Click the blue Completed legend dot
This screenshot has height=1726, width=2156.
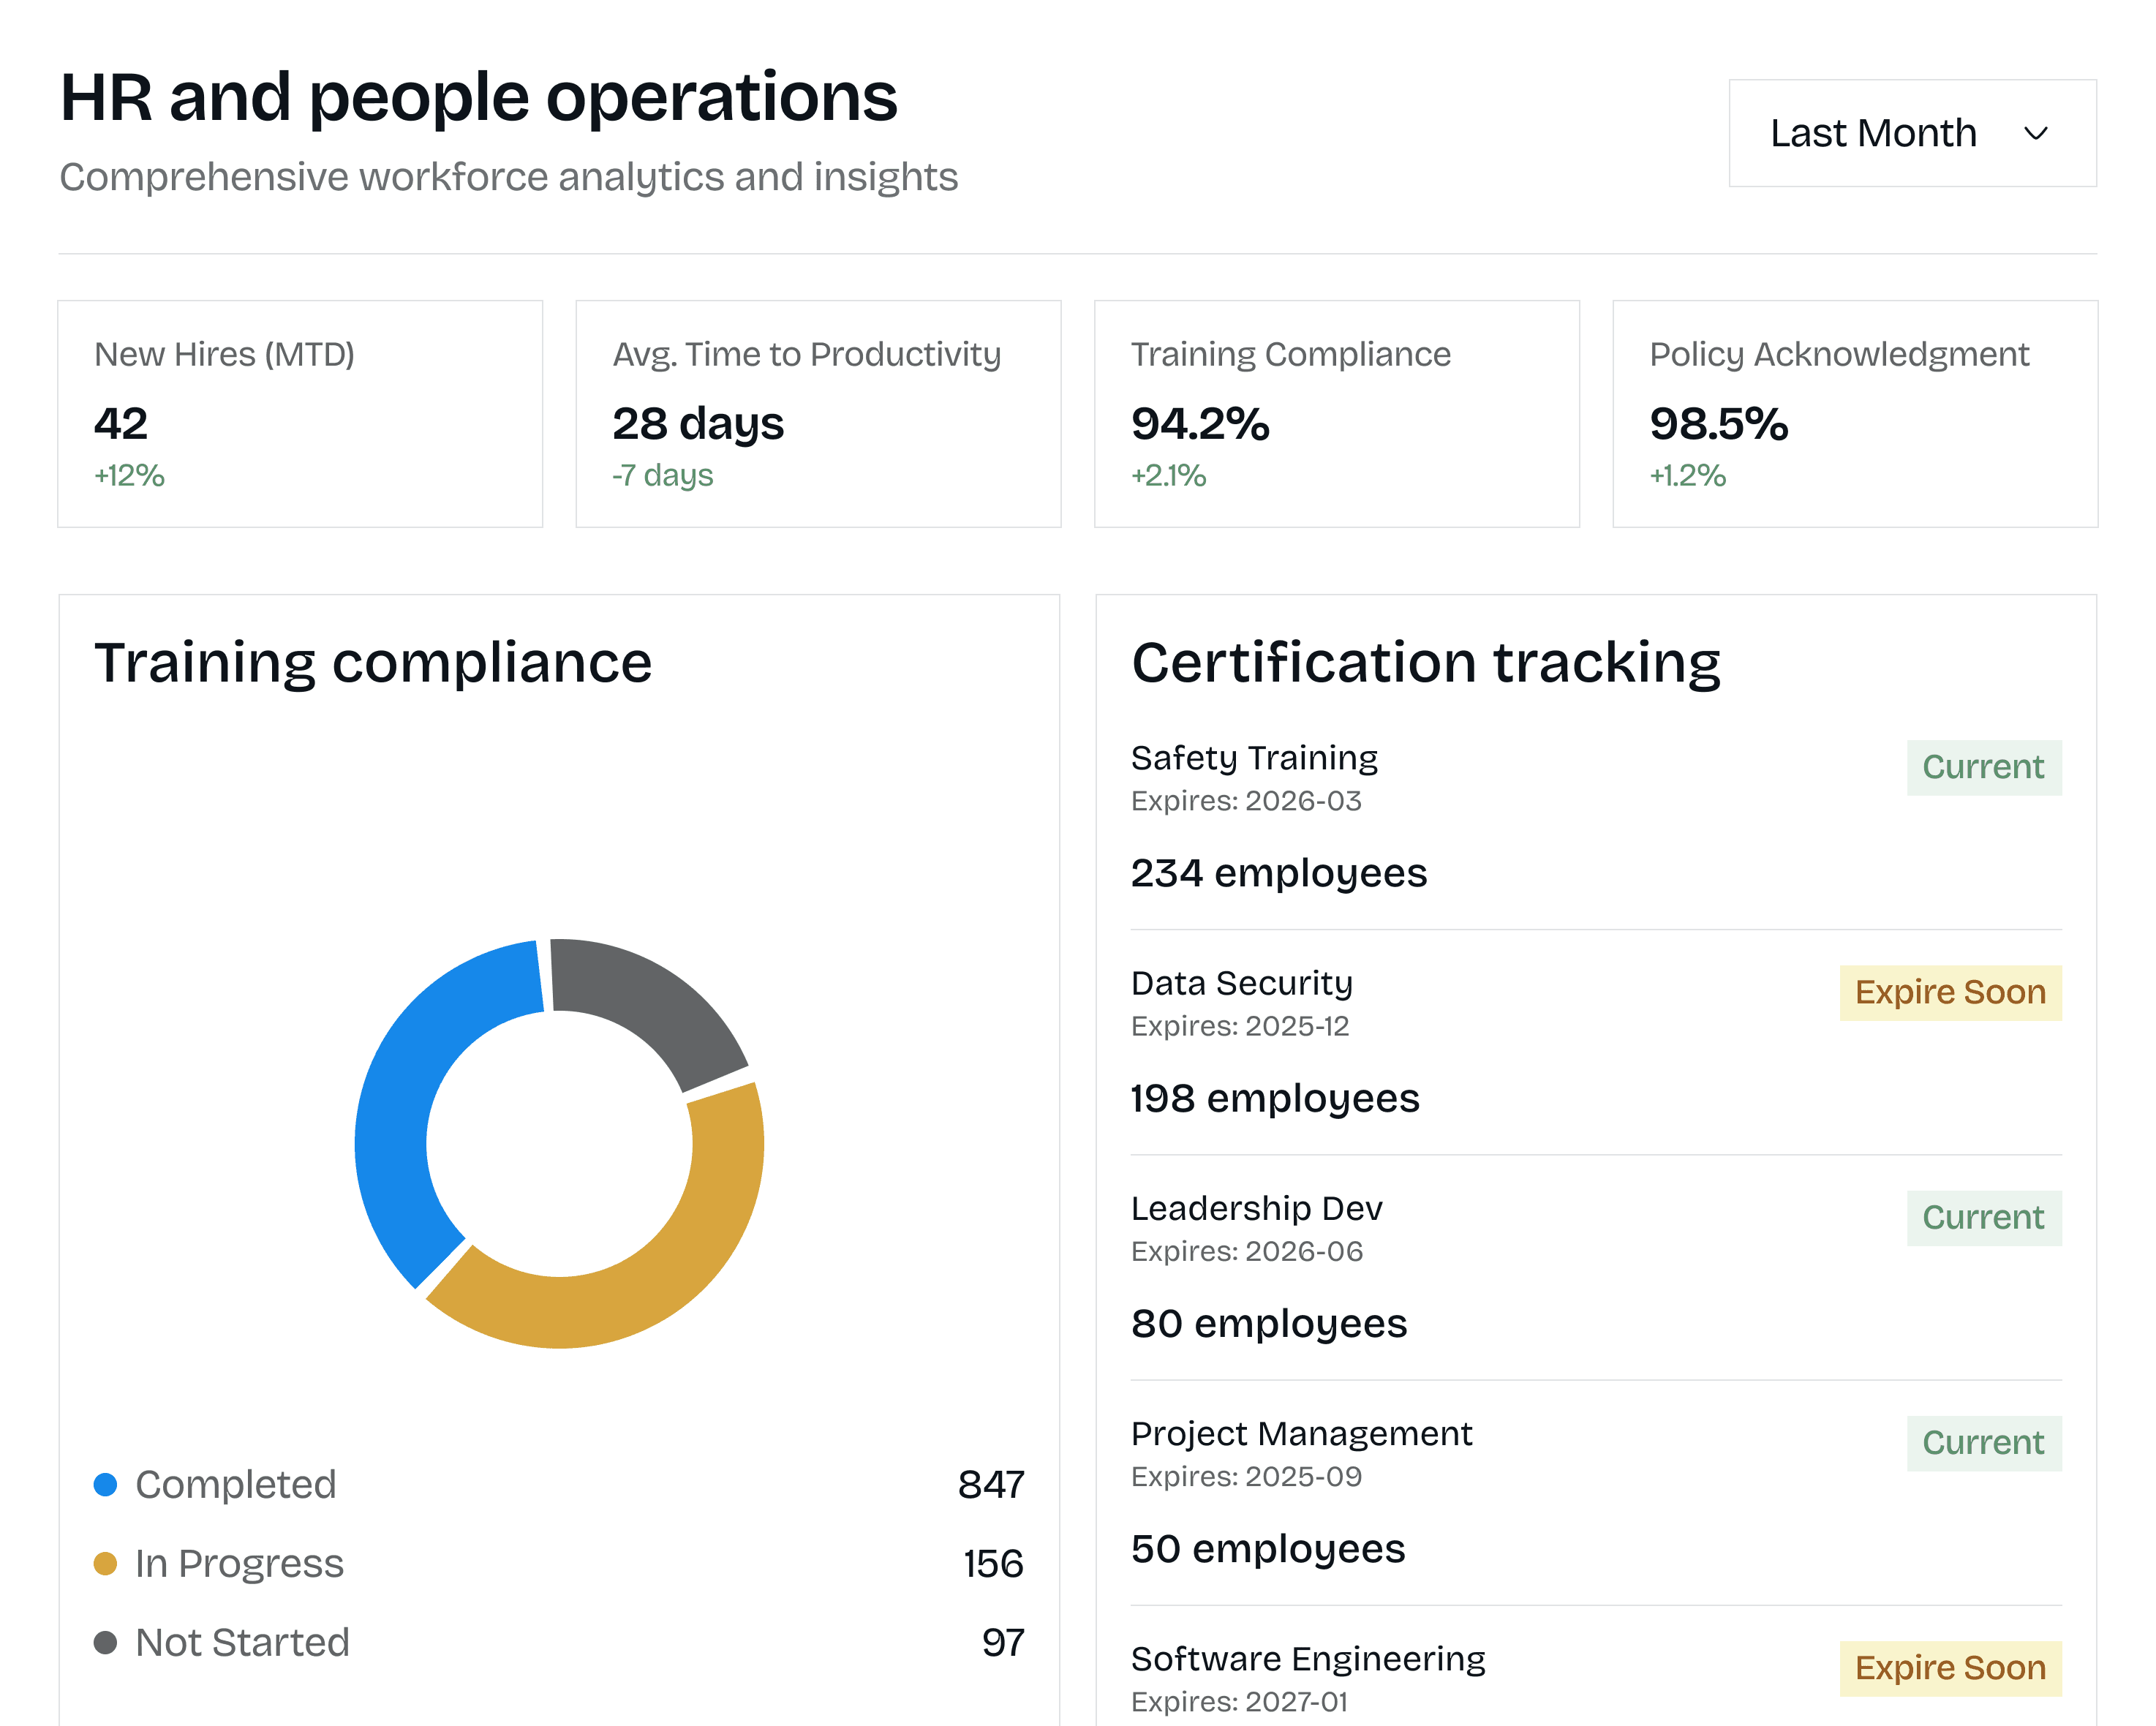[105, 1484]
